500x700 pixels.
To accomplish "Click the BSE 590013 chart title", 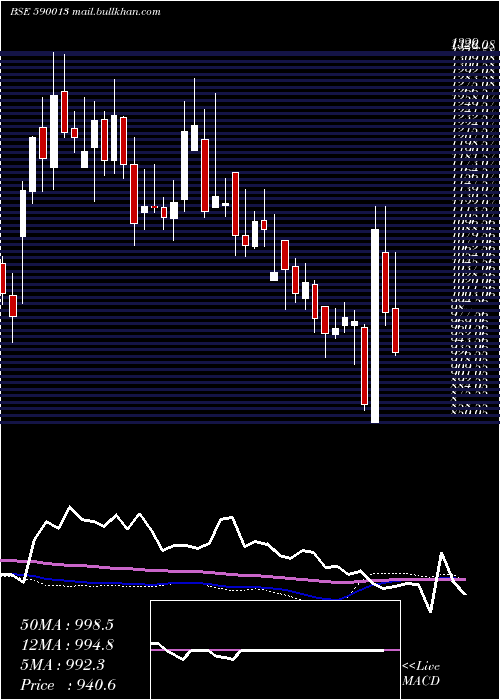I will 85,12.
